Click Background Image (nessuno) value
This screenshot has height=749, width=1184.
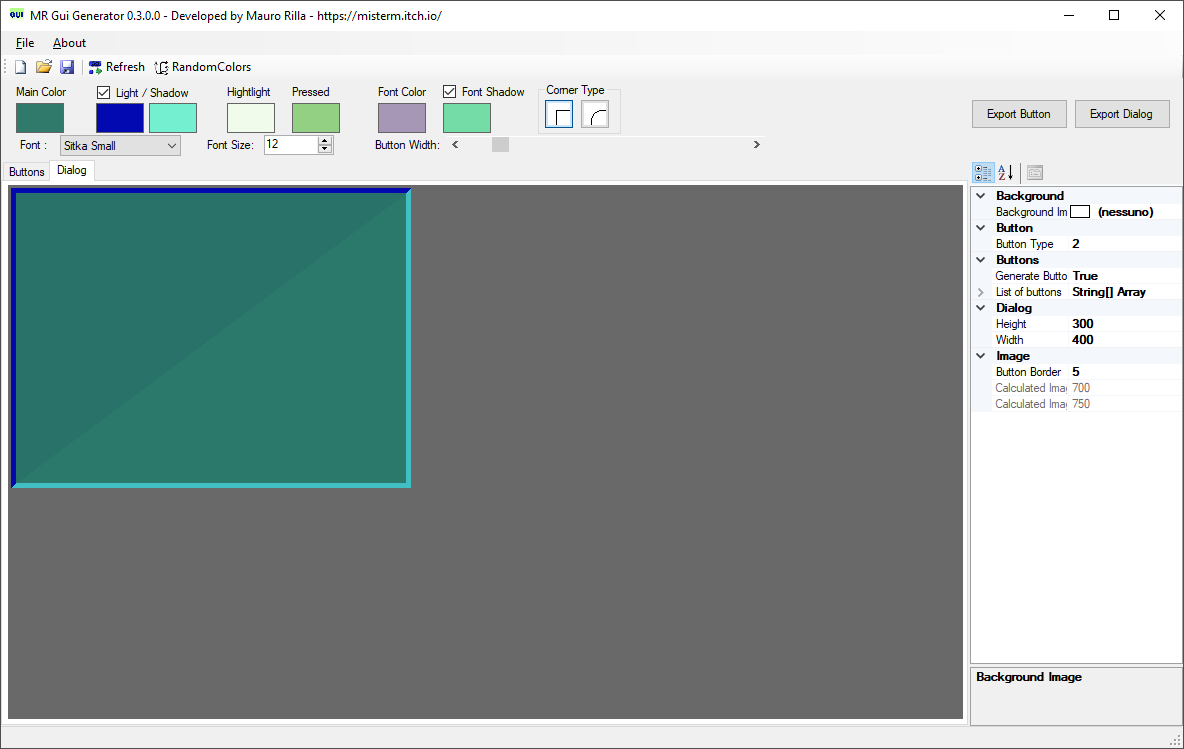(x=1125, y=212)
